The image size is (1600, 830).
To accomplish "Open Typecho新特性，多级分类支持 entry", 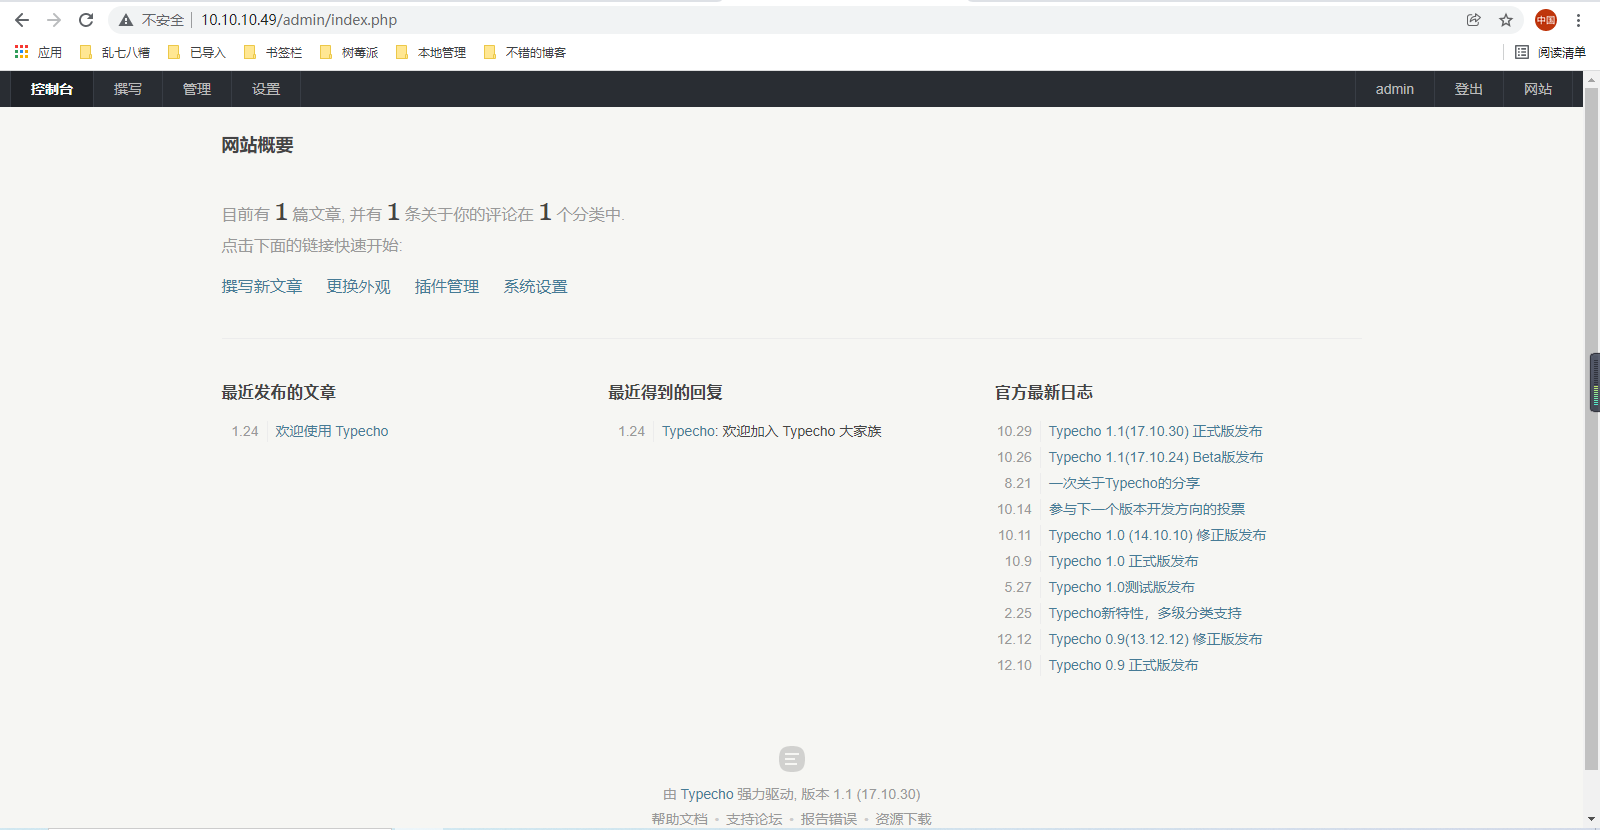I will (1145, 614).
